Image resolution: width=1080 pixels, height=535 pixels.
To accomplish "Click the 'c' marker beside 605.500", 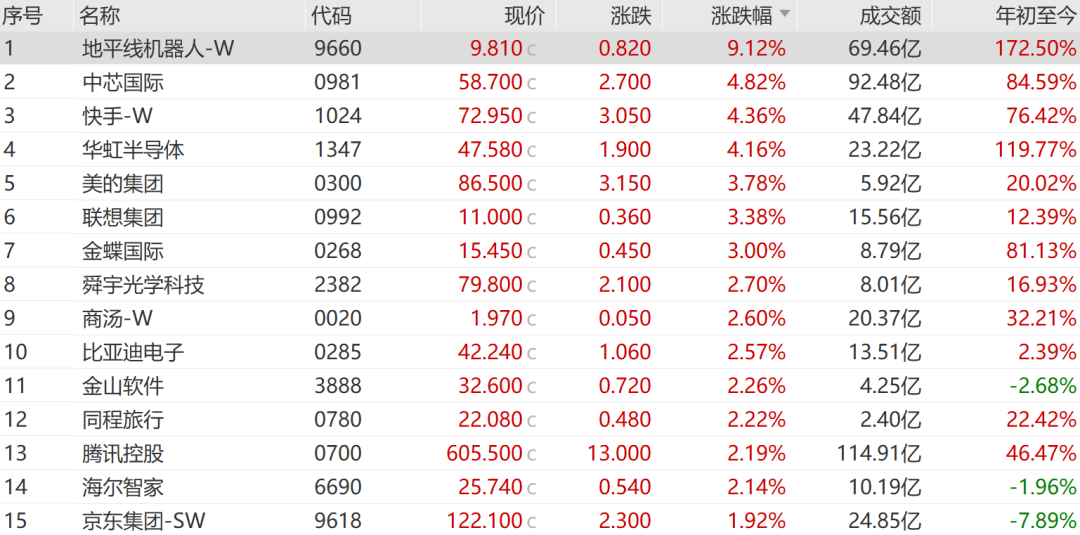I will [x=531, y=454].
